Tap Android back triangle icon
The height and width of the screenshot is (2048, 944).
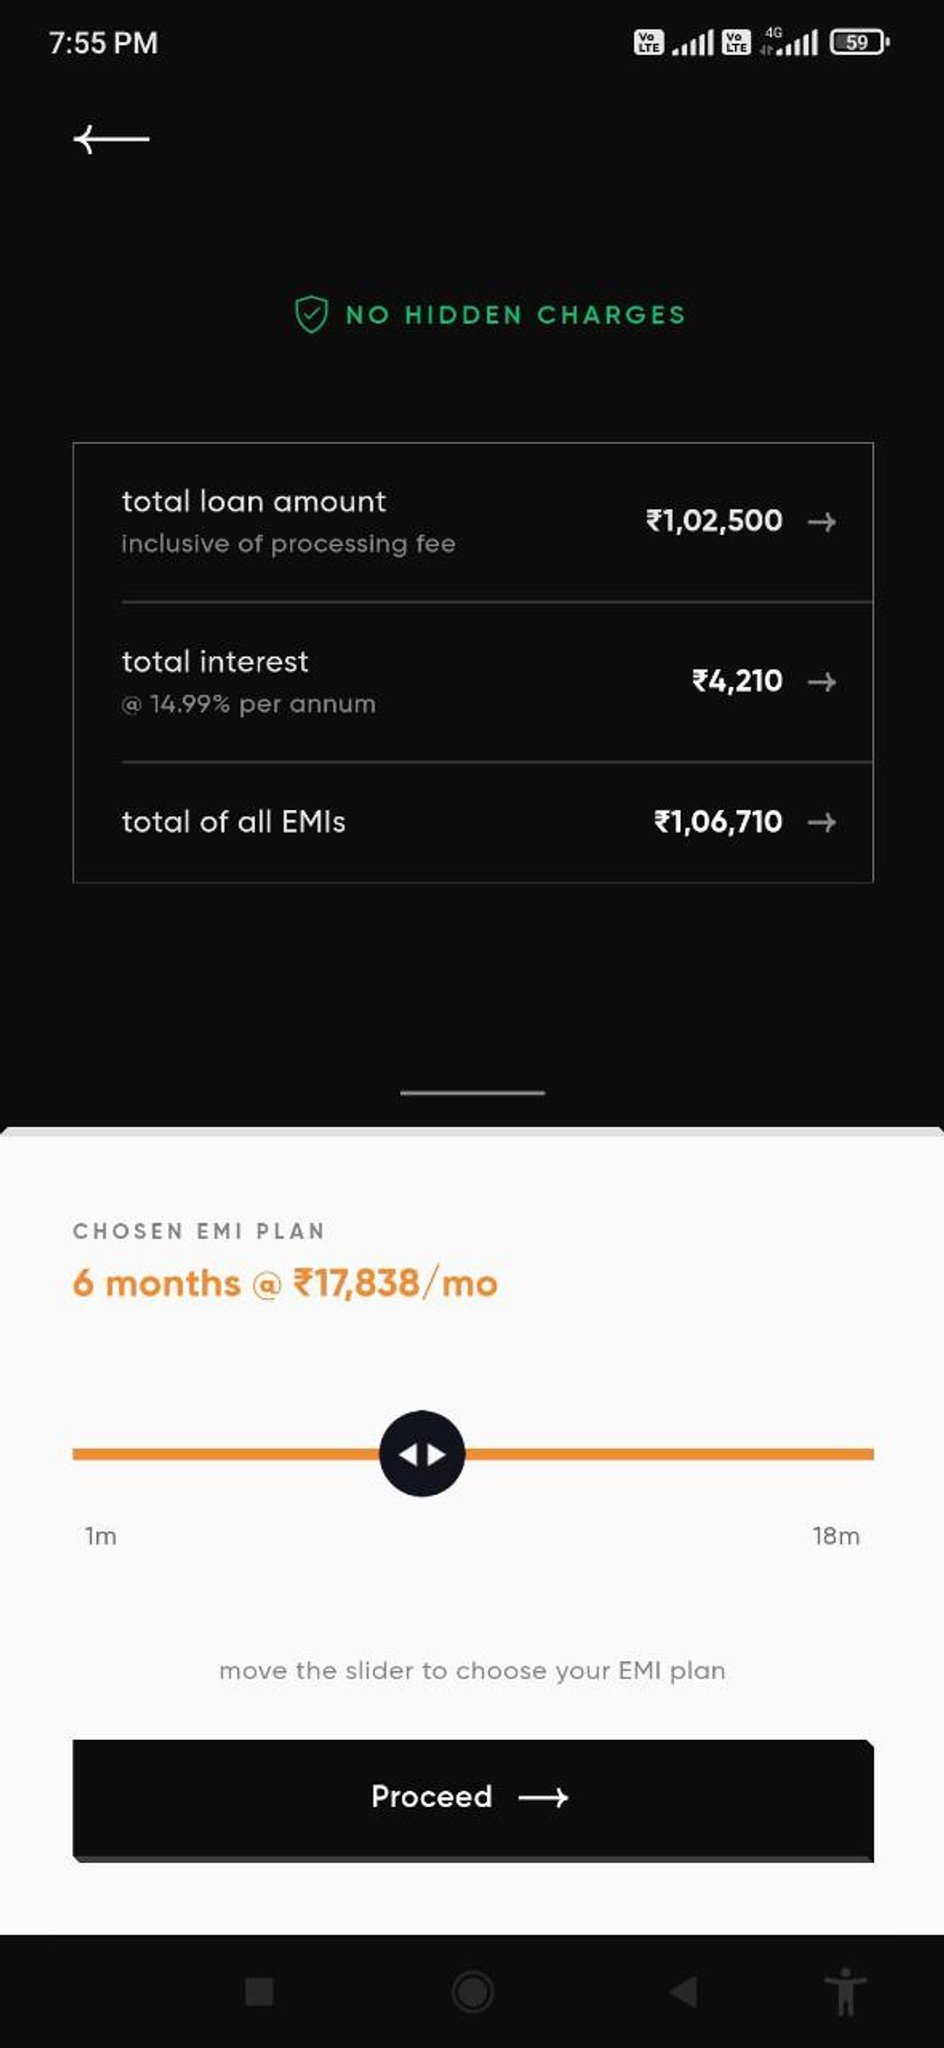[683, 1991]
